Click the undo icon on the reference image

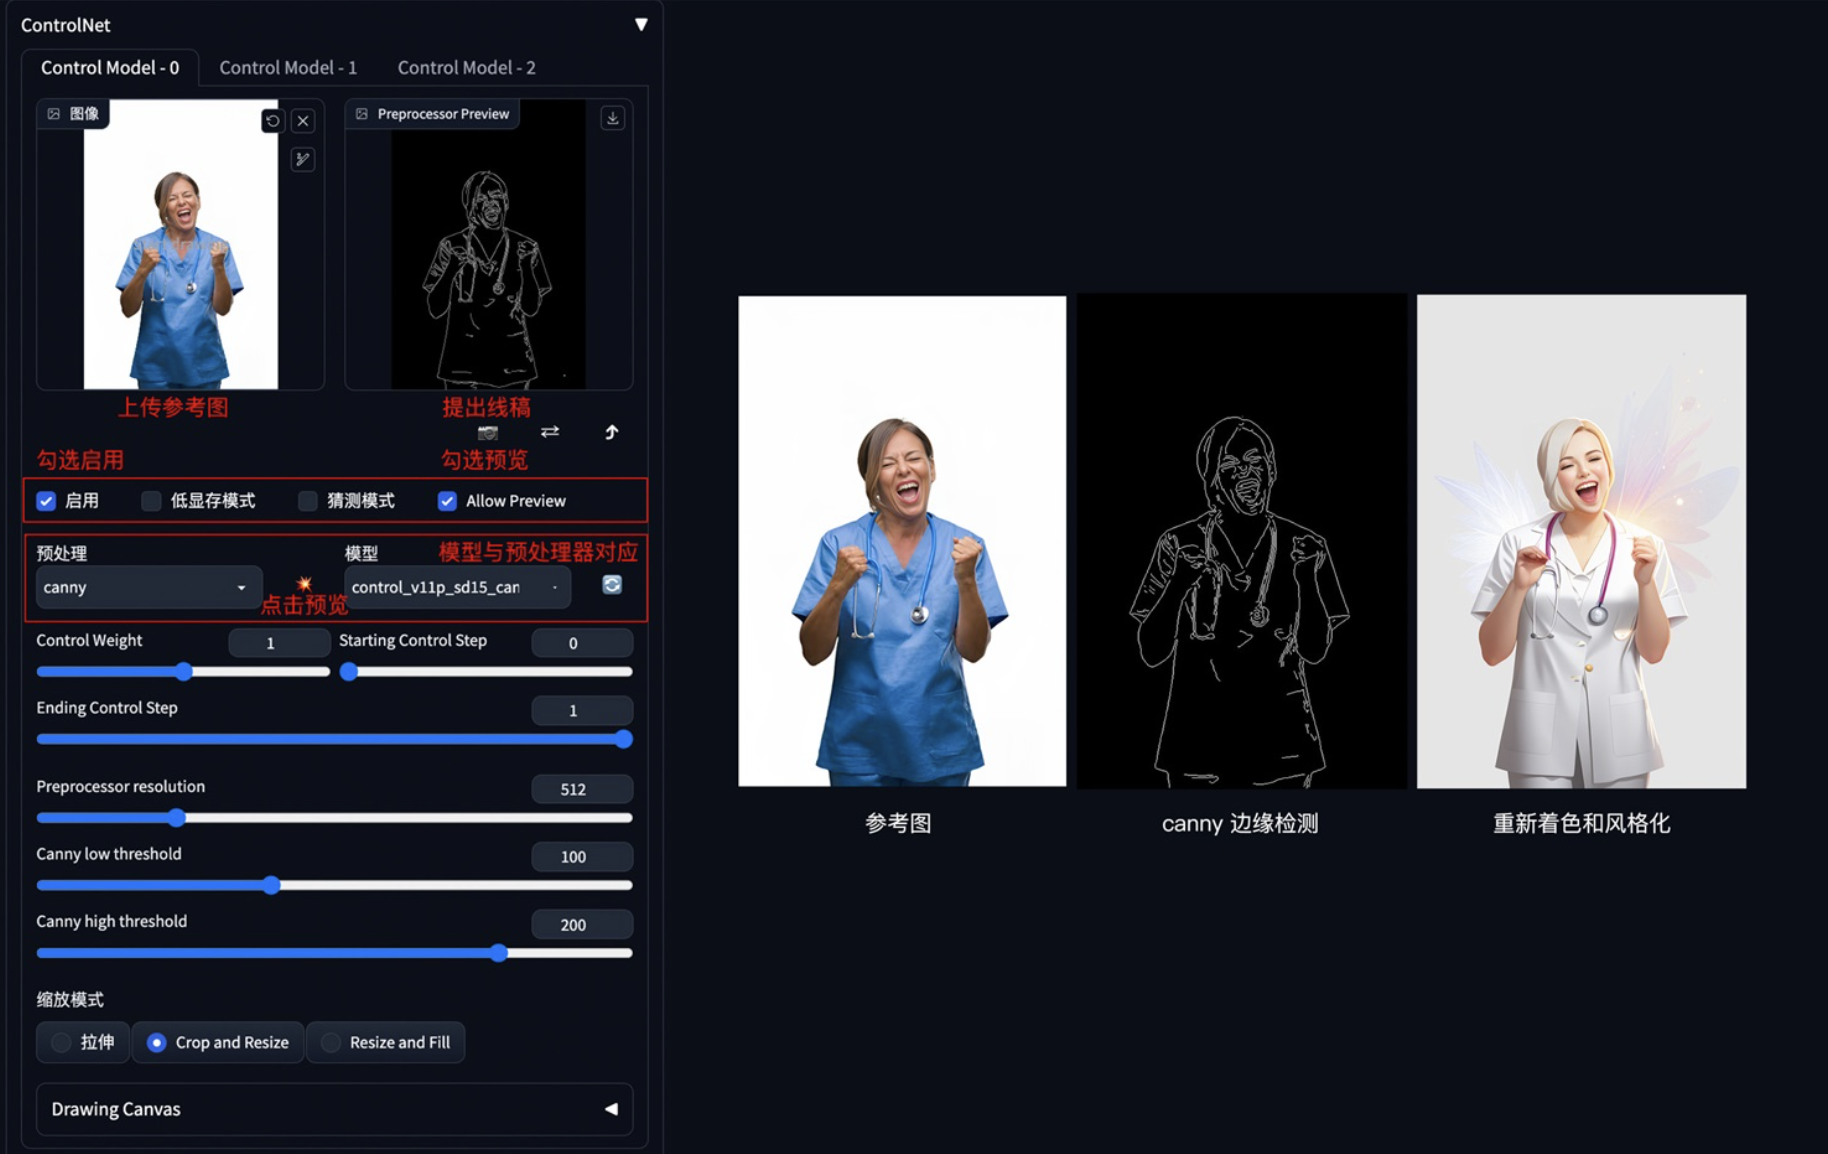click(x=272, y=121)
